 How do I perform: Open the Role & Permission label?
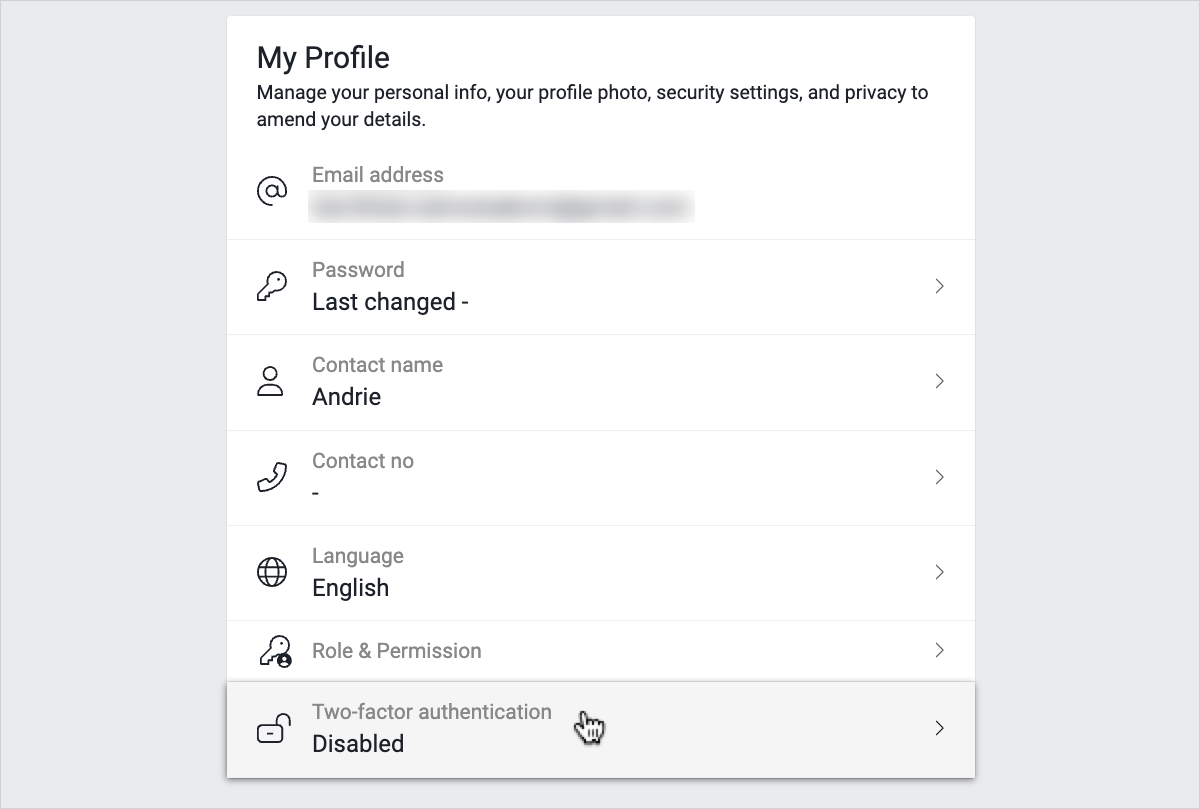click(396, 651)
